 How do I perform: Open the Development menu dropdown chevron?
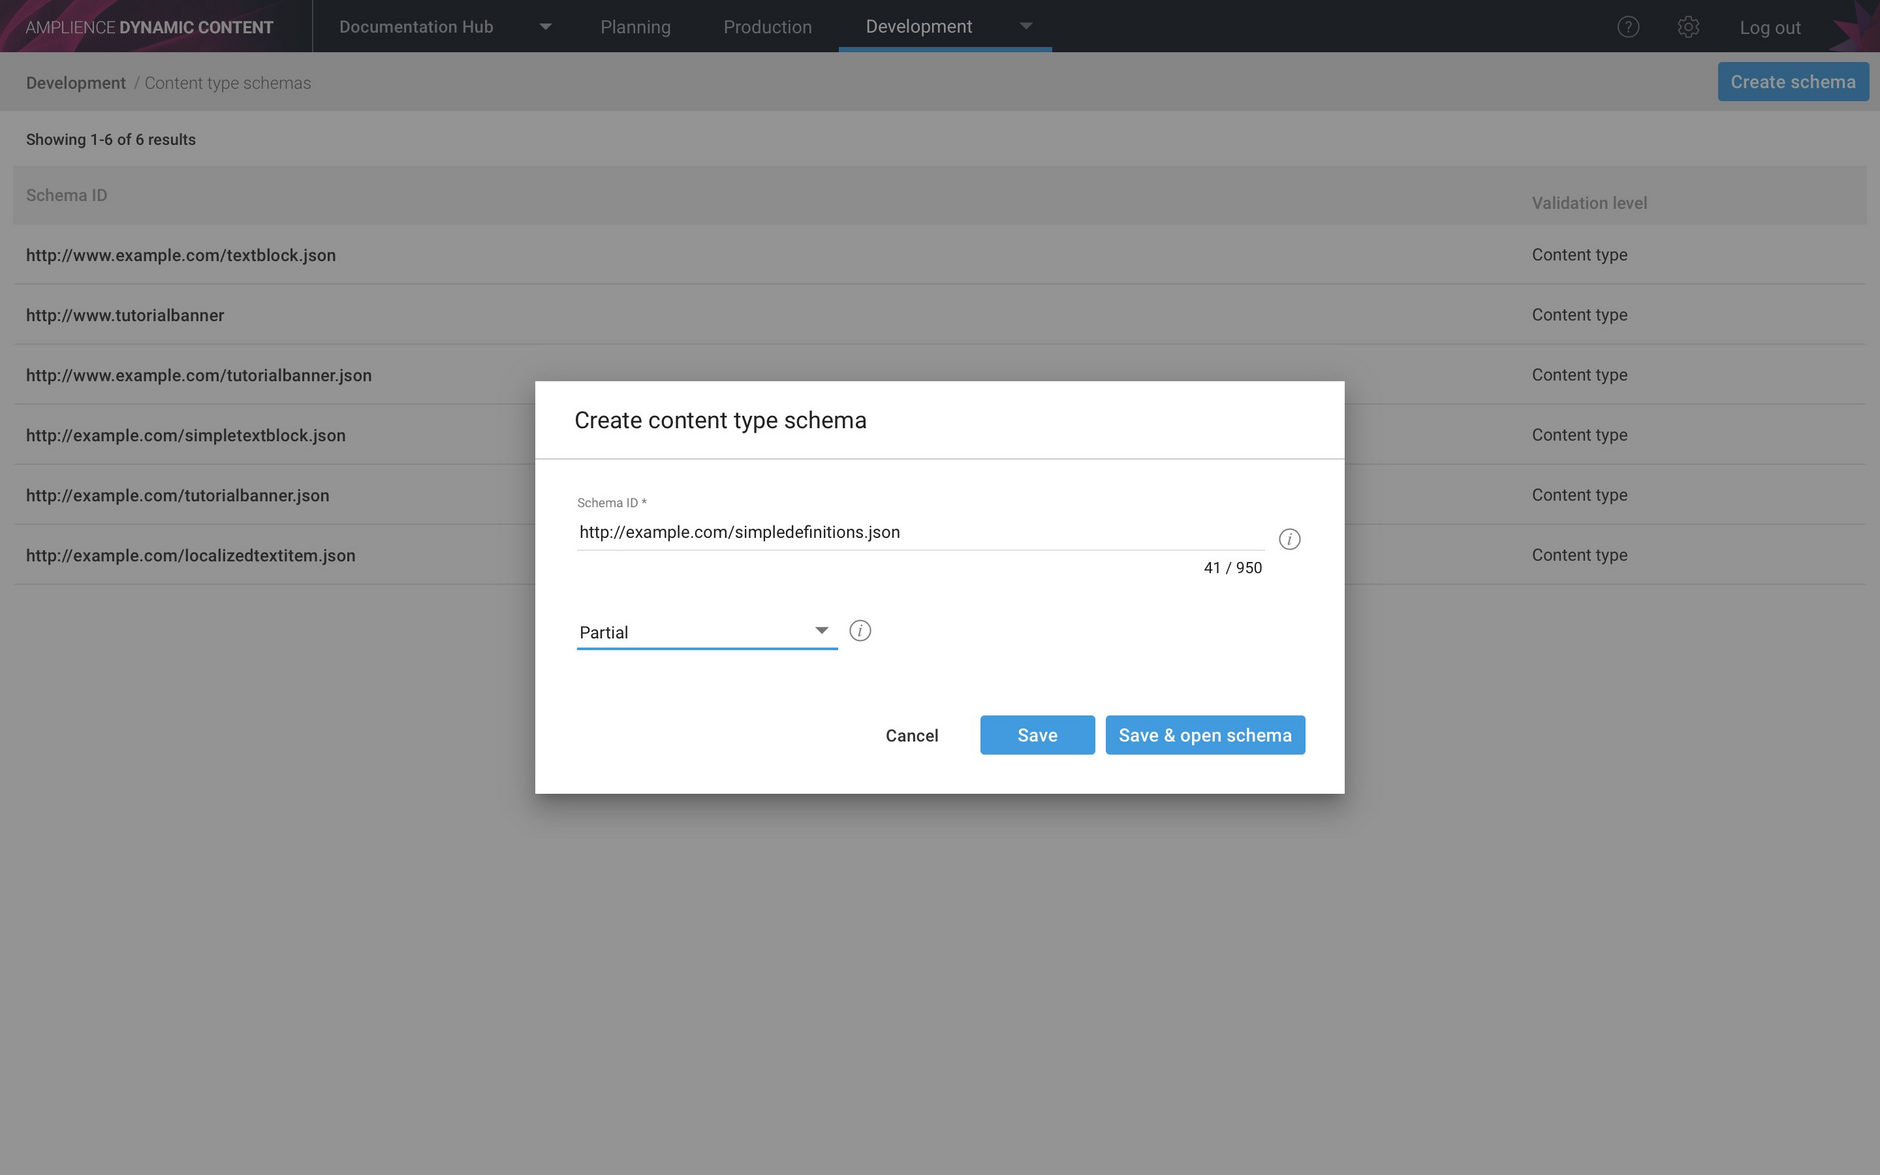[1026, 26]
